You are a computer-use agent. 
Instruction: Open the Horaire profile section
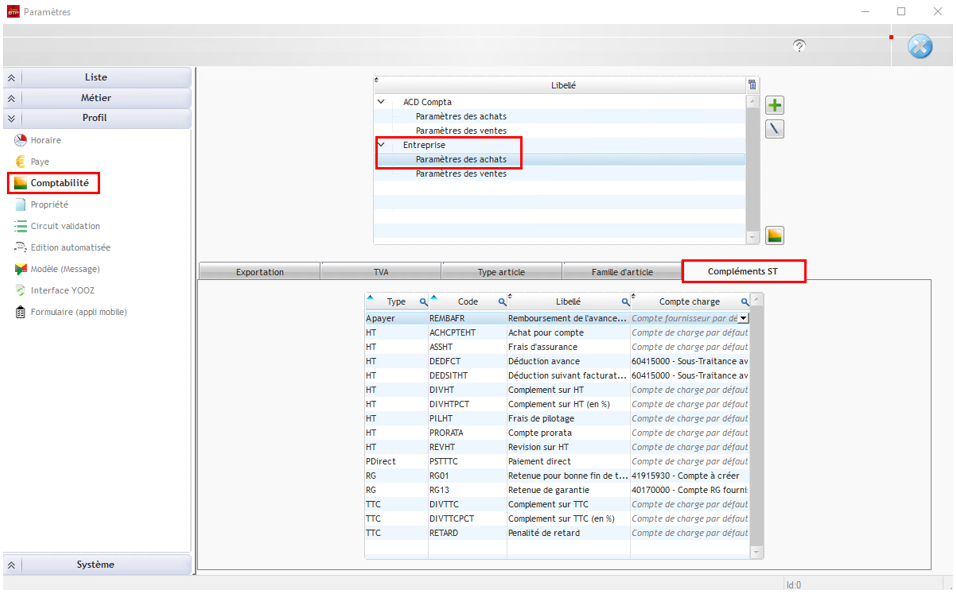click(45, 140)
